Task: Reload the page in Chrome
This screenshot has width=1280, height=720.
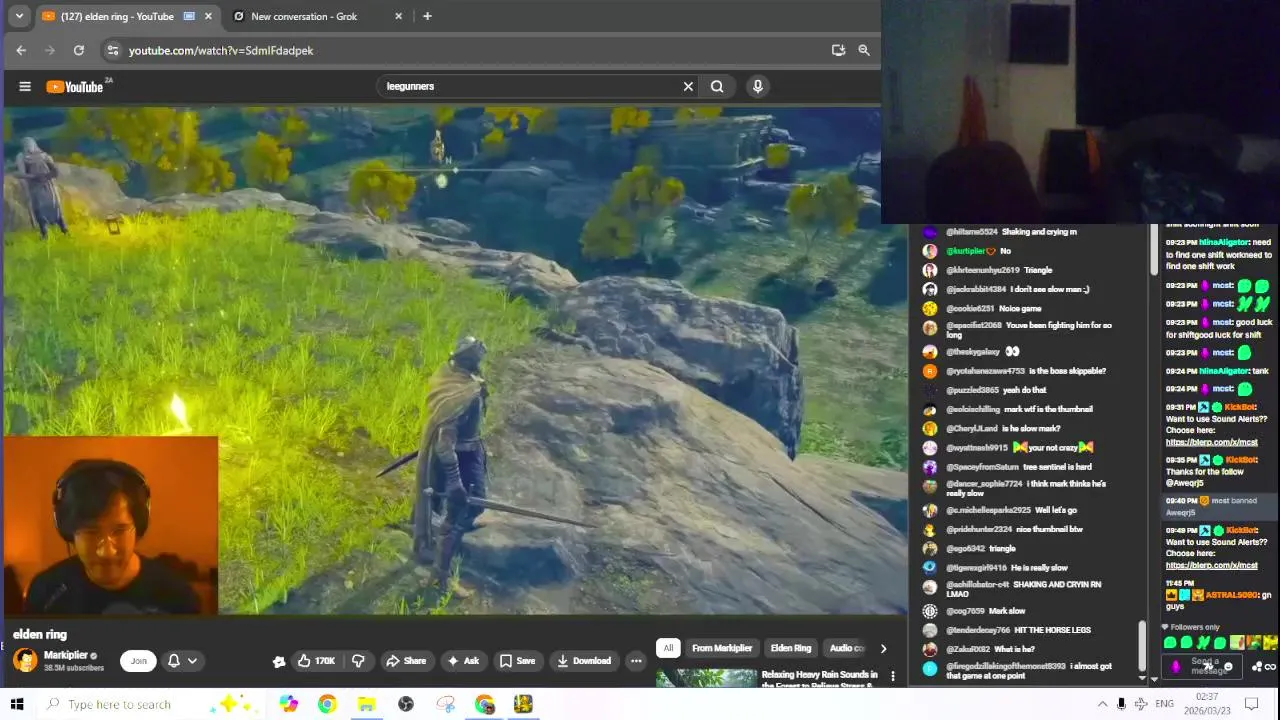Action: coord(78,50)
